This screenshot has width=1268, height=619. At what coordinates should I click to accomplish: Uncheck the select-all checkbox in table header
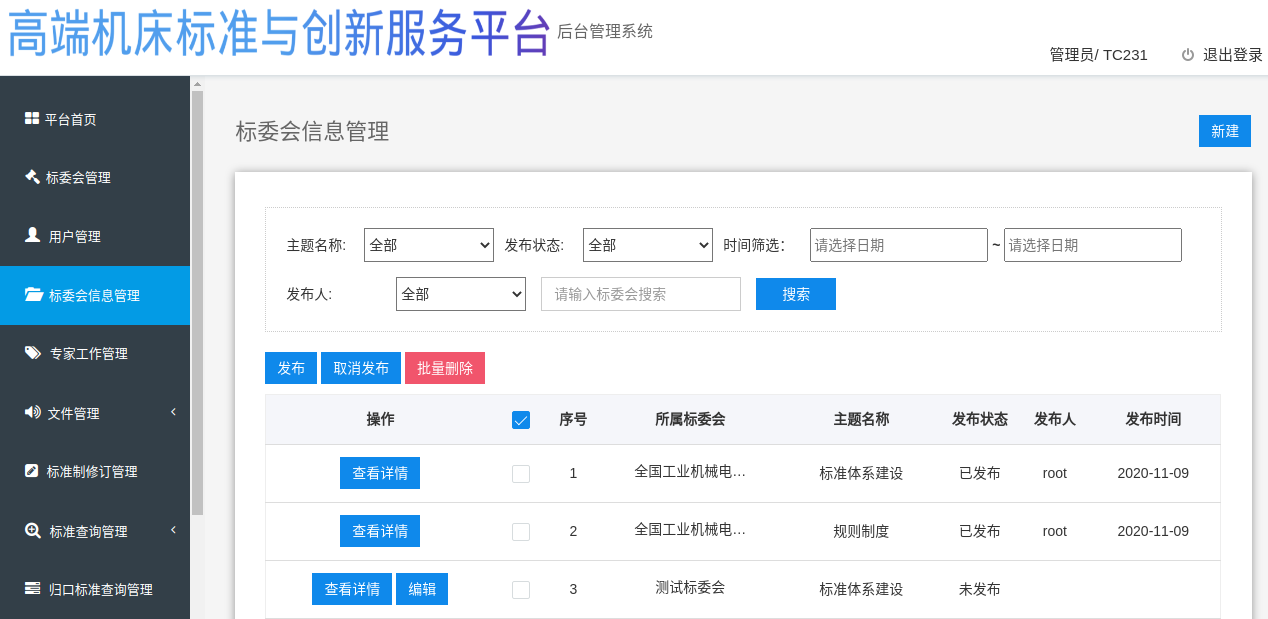click(x=521, y=420)
